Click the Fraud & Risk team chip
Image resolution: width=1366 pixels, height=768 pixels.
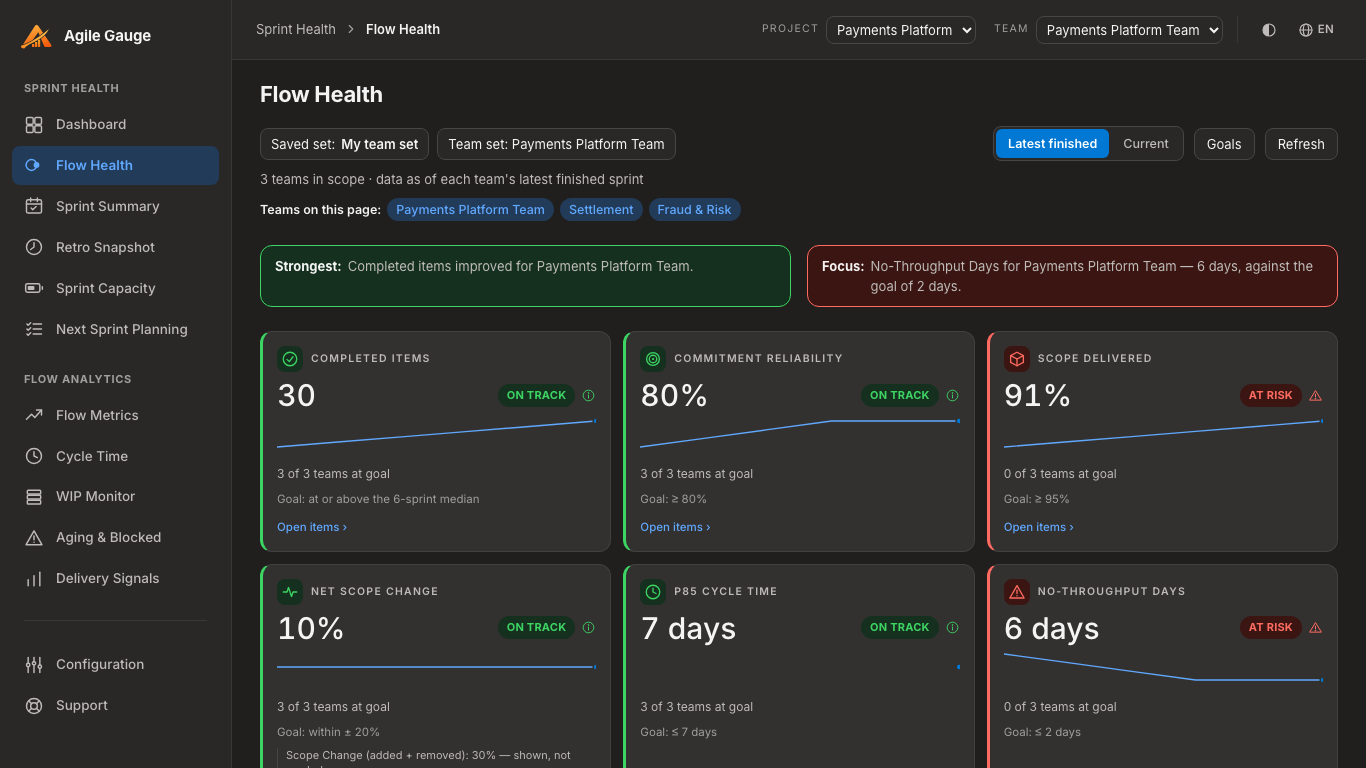coord(694,210)
